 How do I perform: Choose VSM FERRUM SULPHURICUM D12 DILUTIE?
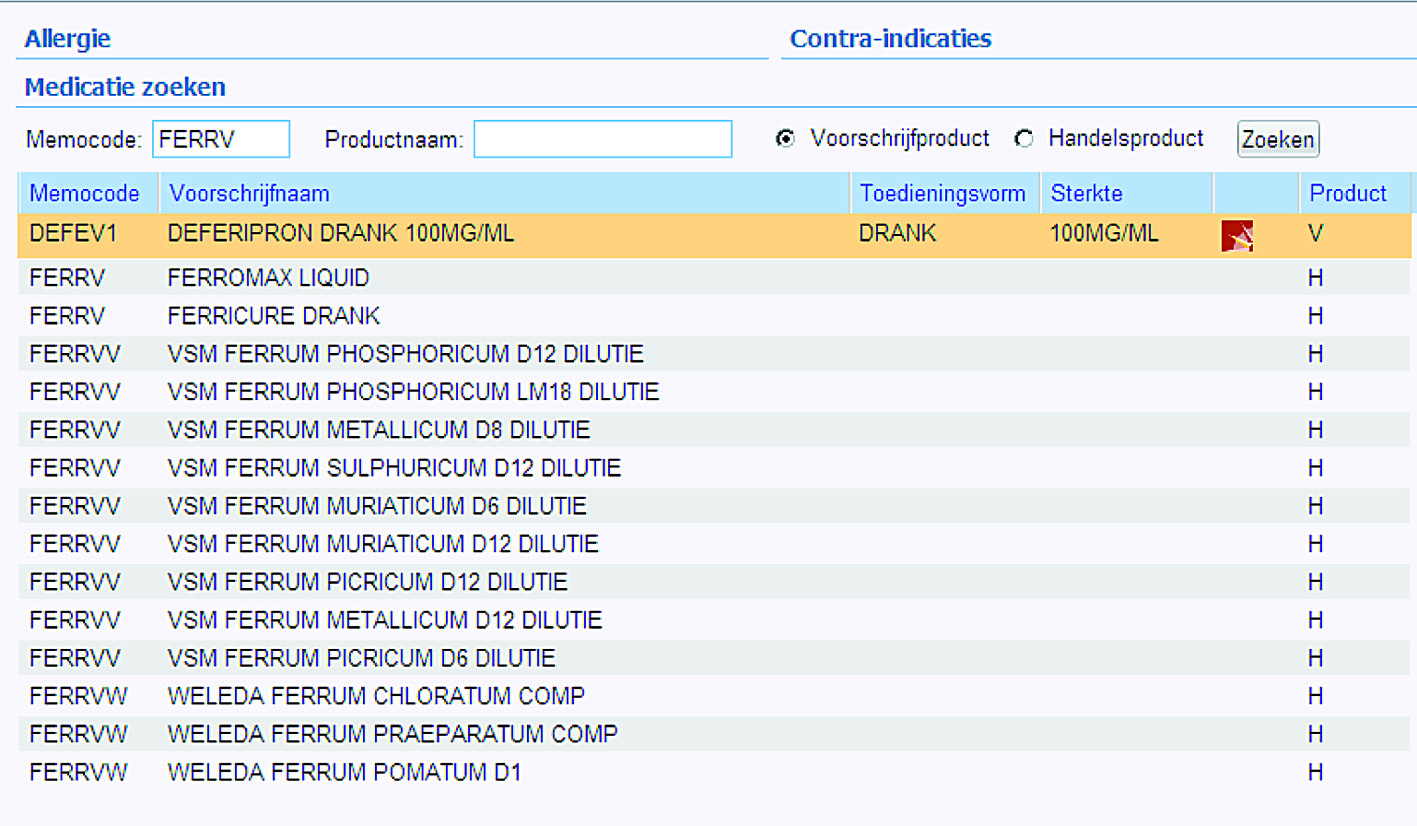394,468
